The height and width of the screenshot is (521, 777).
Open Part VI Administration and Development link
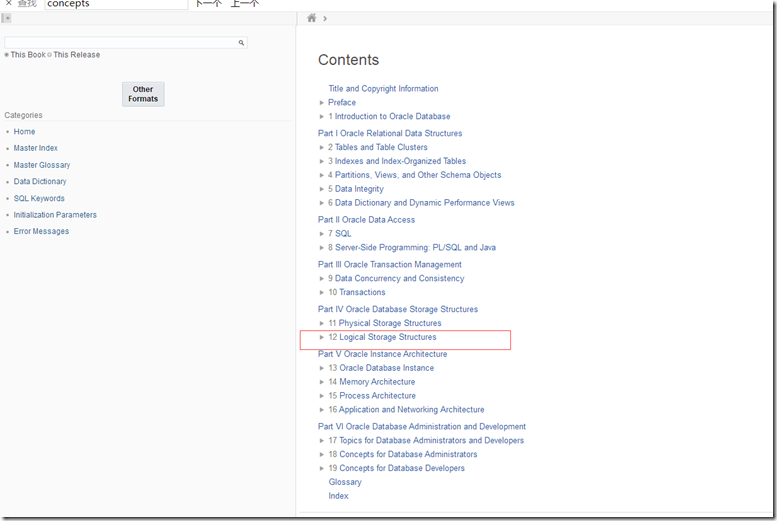click(422, 426)
